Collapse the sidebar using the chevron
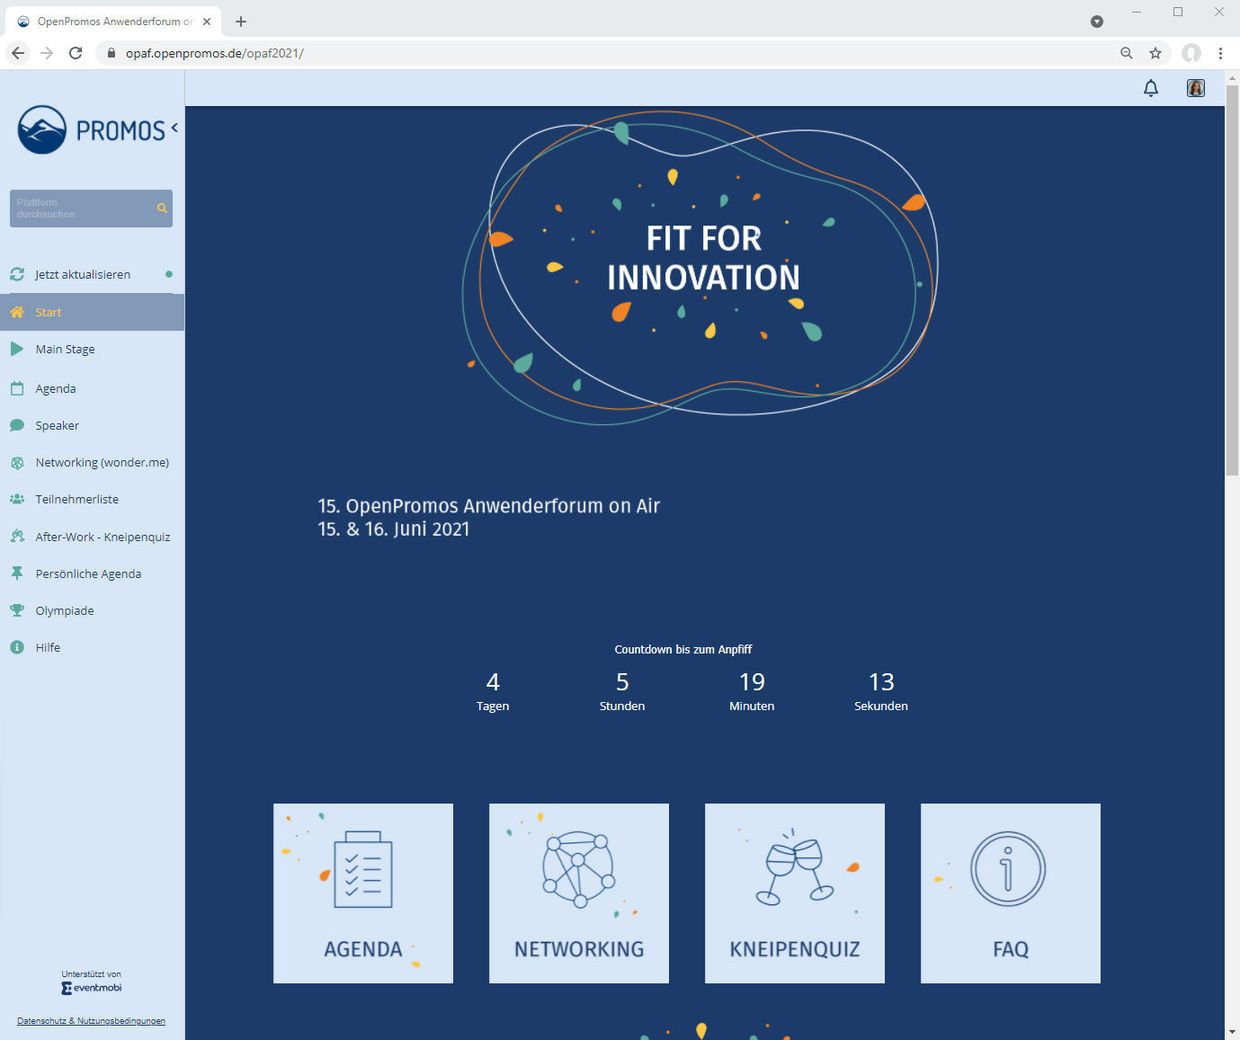 174,128
